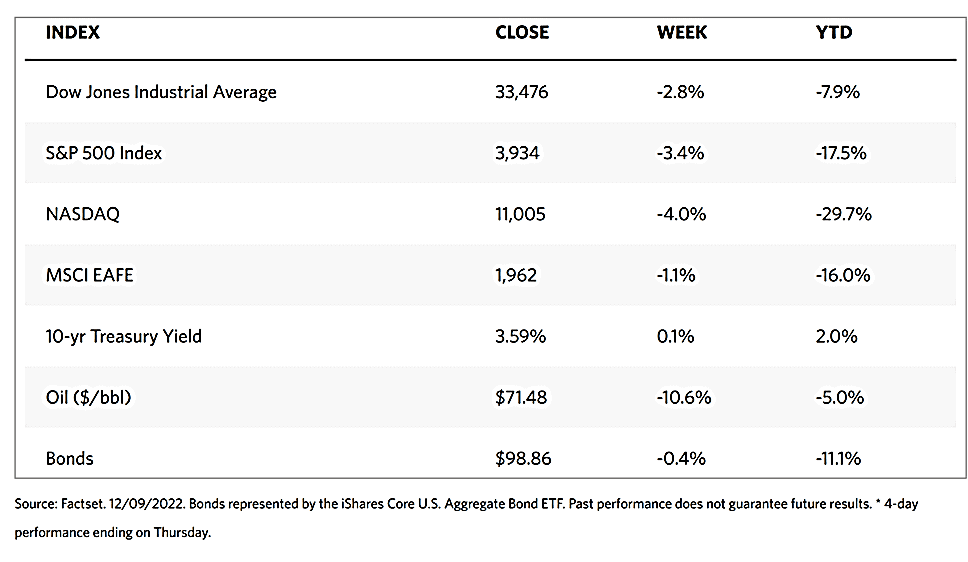
Task: Click the INDEX column header
Action: (73, 33)
